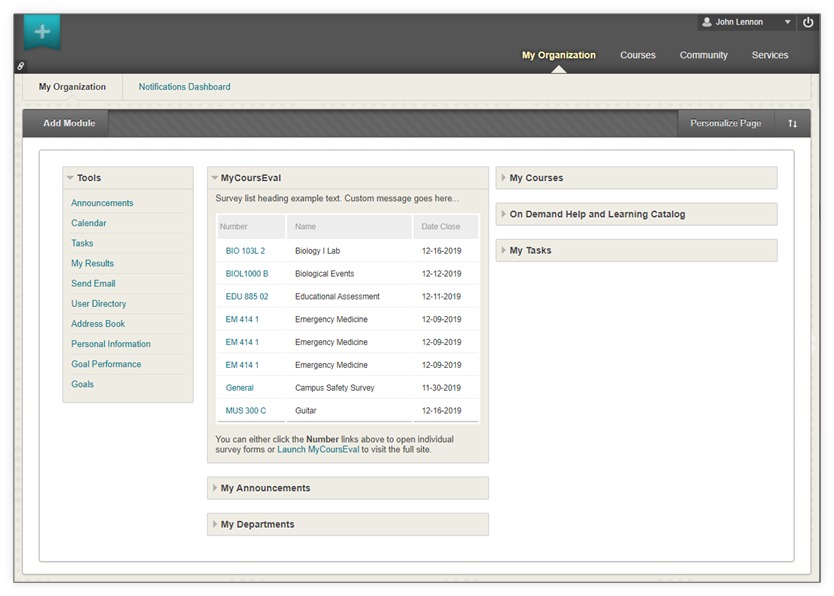834x596 pixels.
Task: Switch to the Courses tab
Action: (637, 55)
